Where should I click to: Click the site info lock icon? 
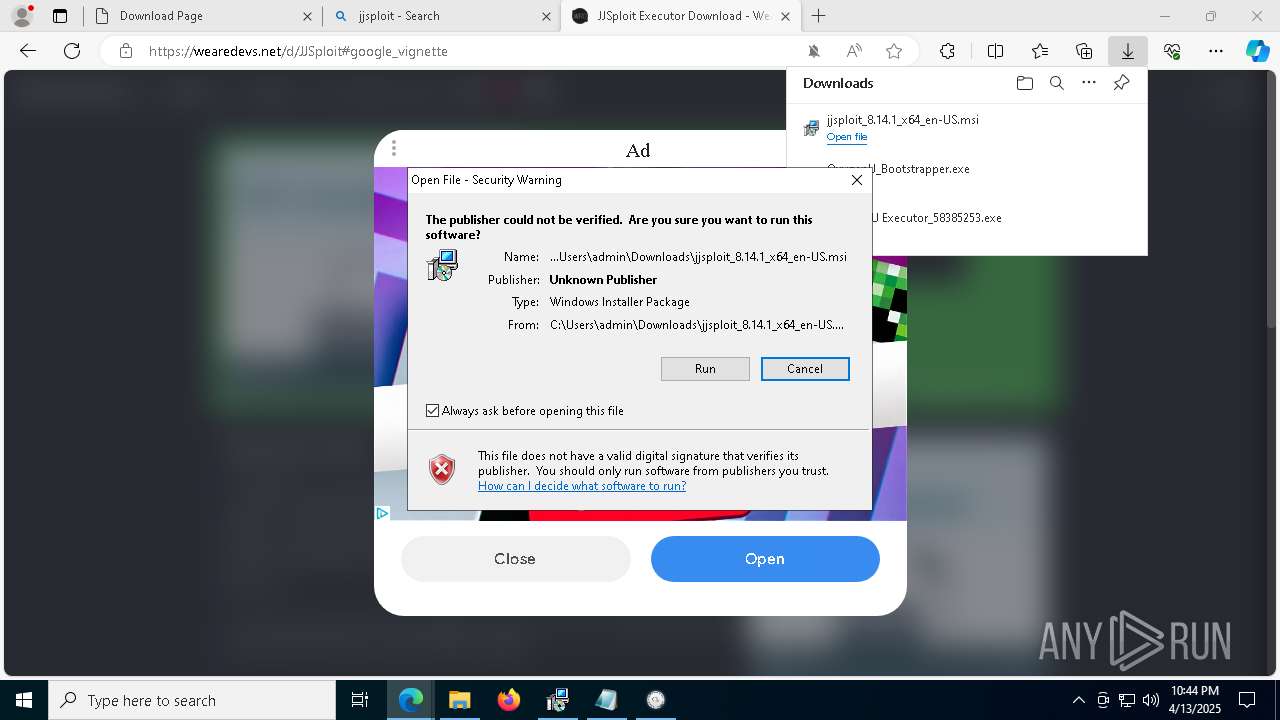tap(126, 51)
